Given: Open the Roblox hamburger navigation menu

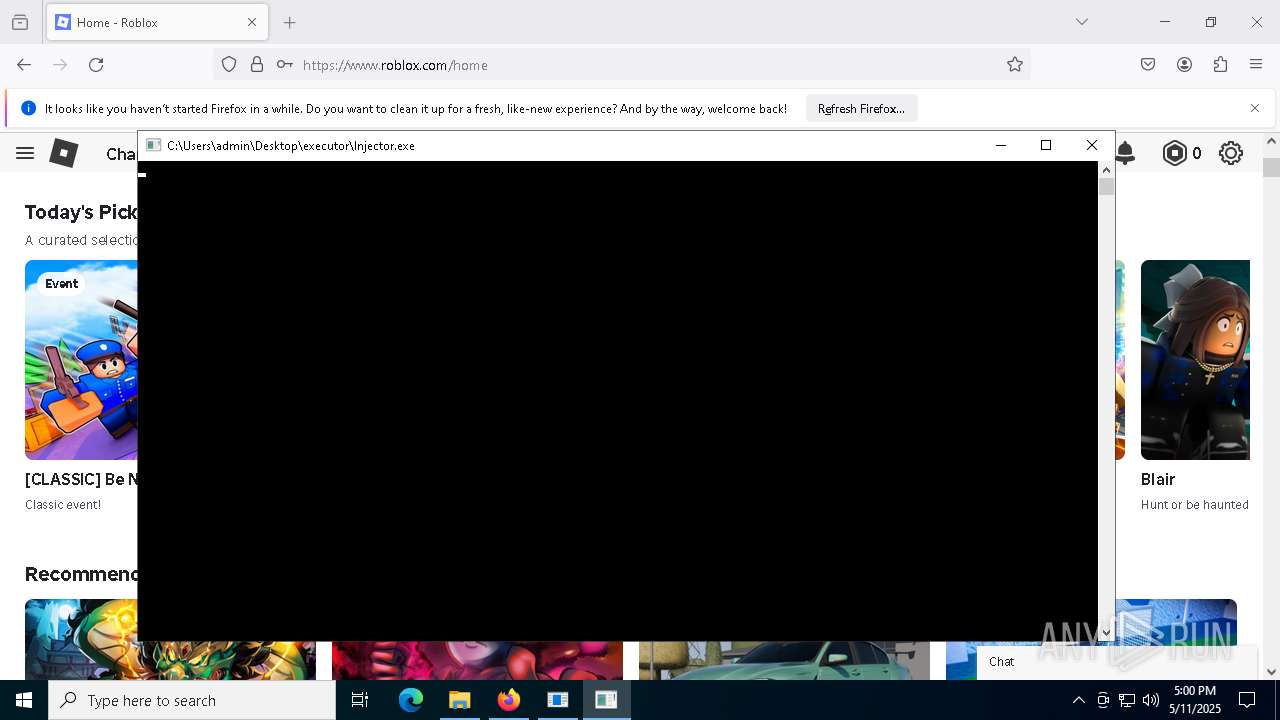Looking at the screenshot, I should 25,153.
